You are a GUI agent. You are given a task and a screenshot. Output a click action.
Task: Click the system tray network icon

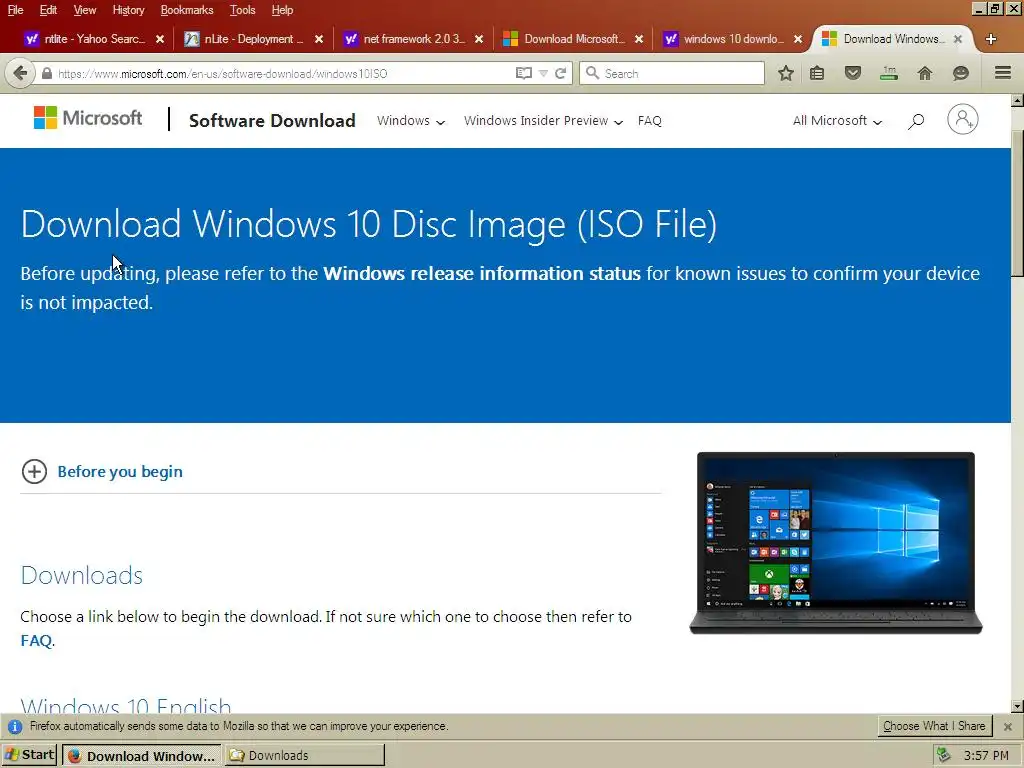click(943, 755)
